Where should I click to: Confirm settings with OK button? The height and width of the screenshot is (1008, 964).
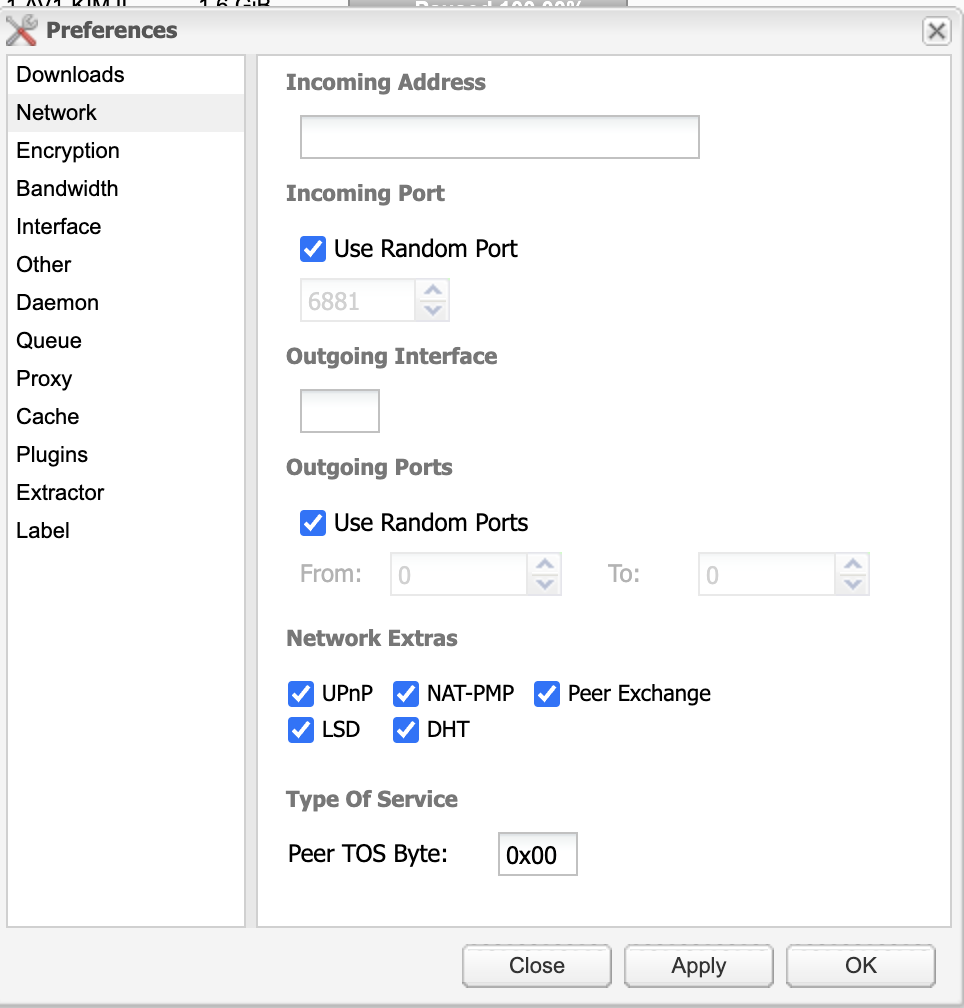tap(860, 965)
